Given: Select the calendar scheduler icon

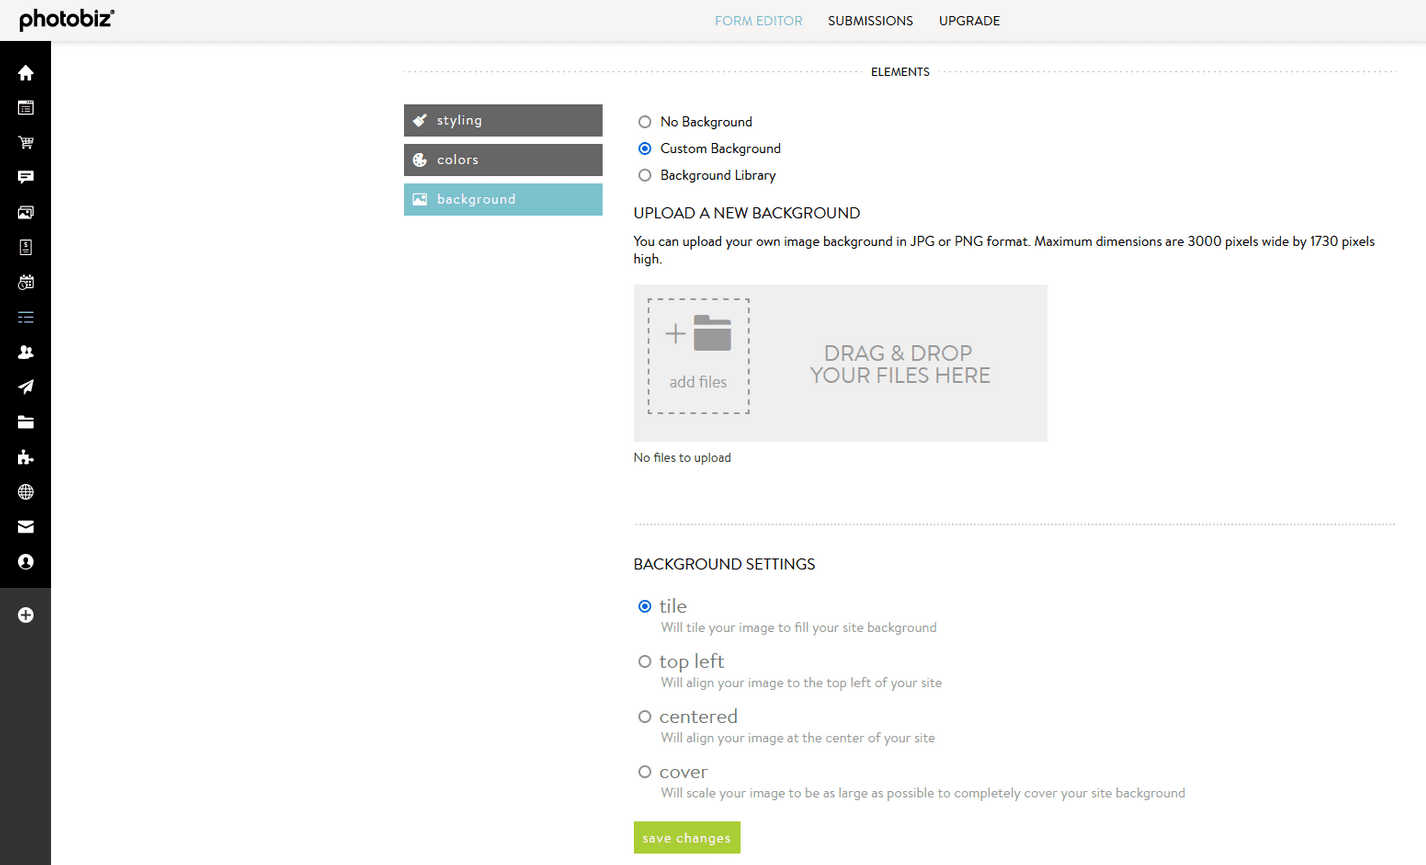Looking at the screenshot, I should pyautogui.click(x=26, y=282).
